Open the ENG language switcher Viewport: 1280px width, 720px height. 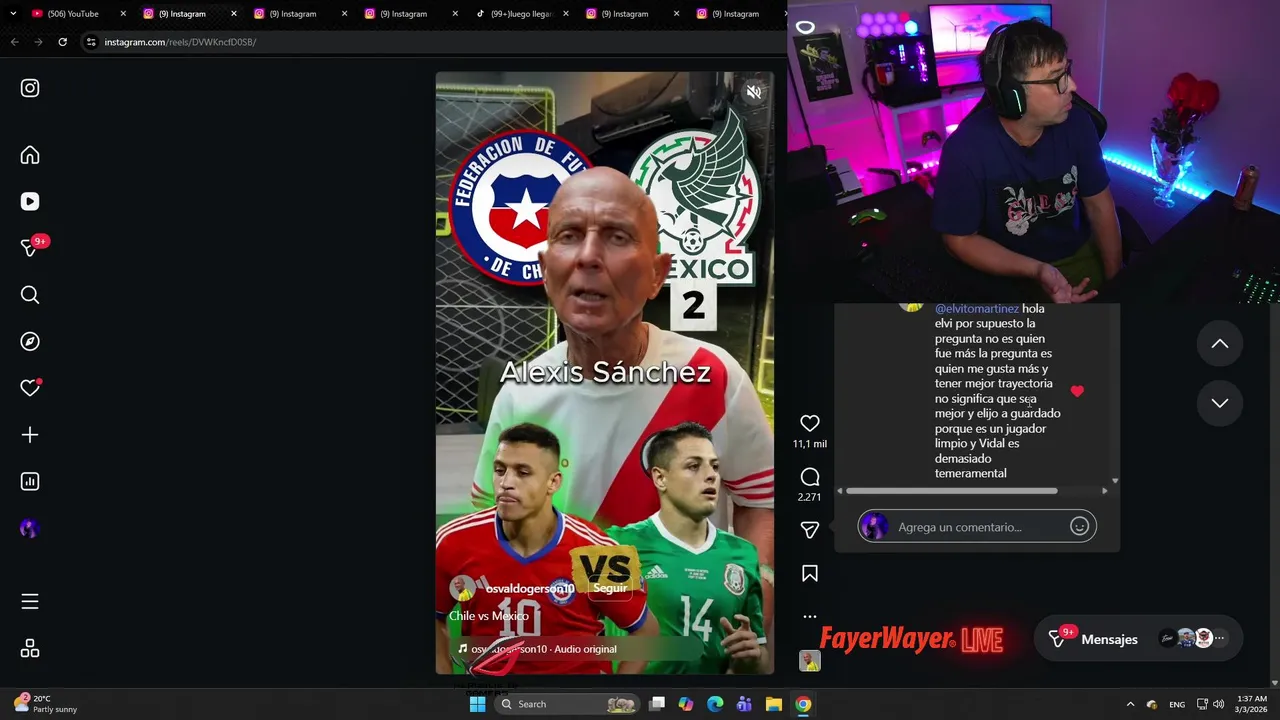click(x=1177, y=704)
